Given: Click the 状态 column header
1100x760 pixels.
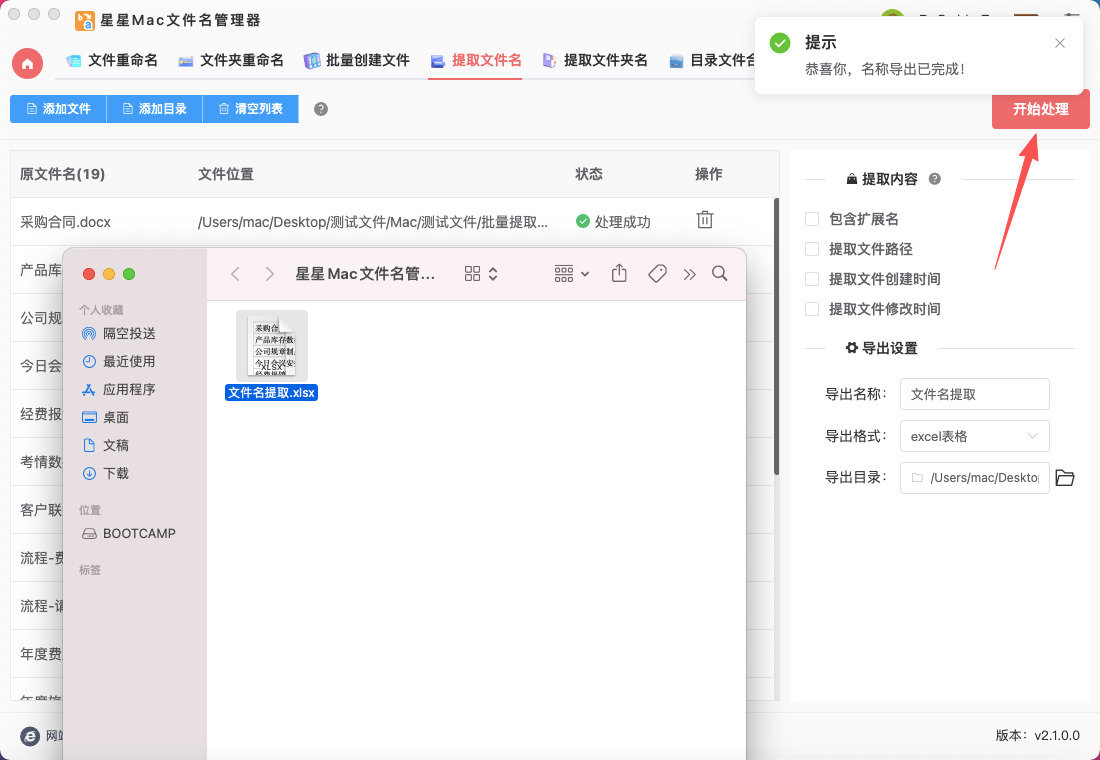Looking at the screenshot, I should pyautogui.click(x=589, y=174).
